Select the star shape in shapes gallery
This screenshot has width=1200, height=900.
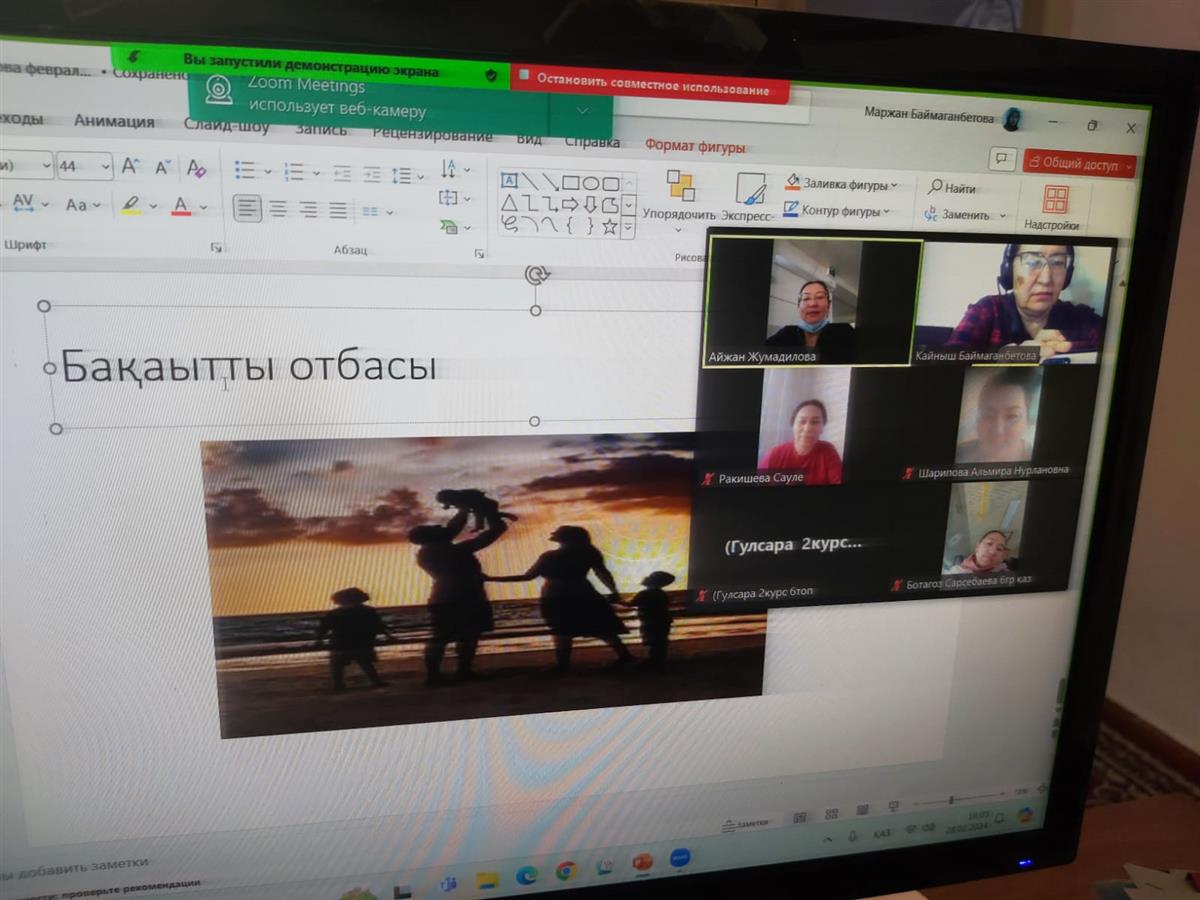click(609, 226)
